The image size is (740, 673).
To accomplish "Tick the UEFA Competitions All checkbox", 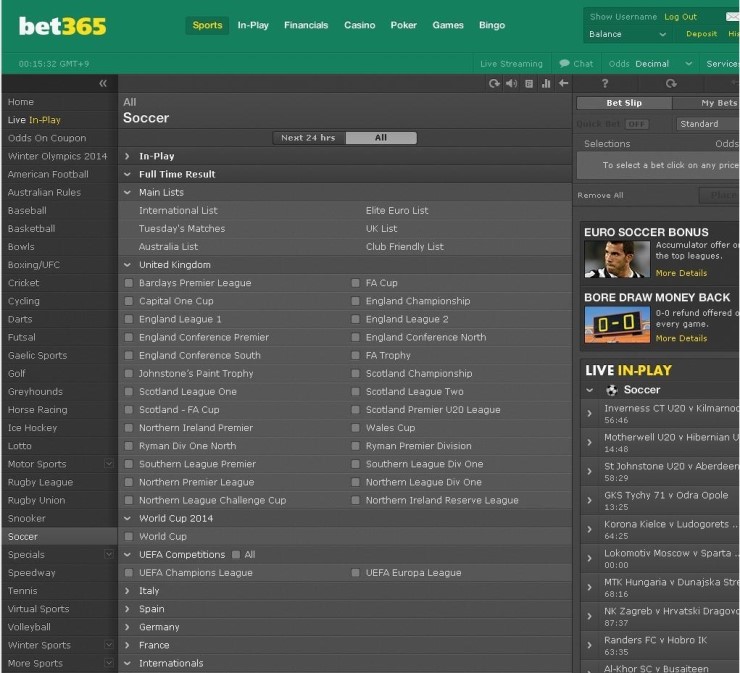I will pyautogui.click(x=236, y=555).
